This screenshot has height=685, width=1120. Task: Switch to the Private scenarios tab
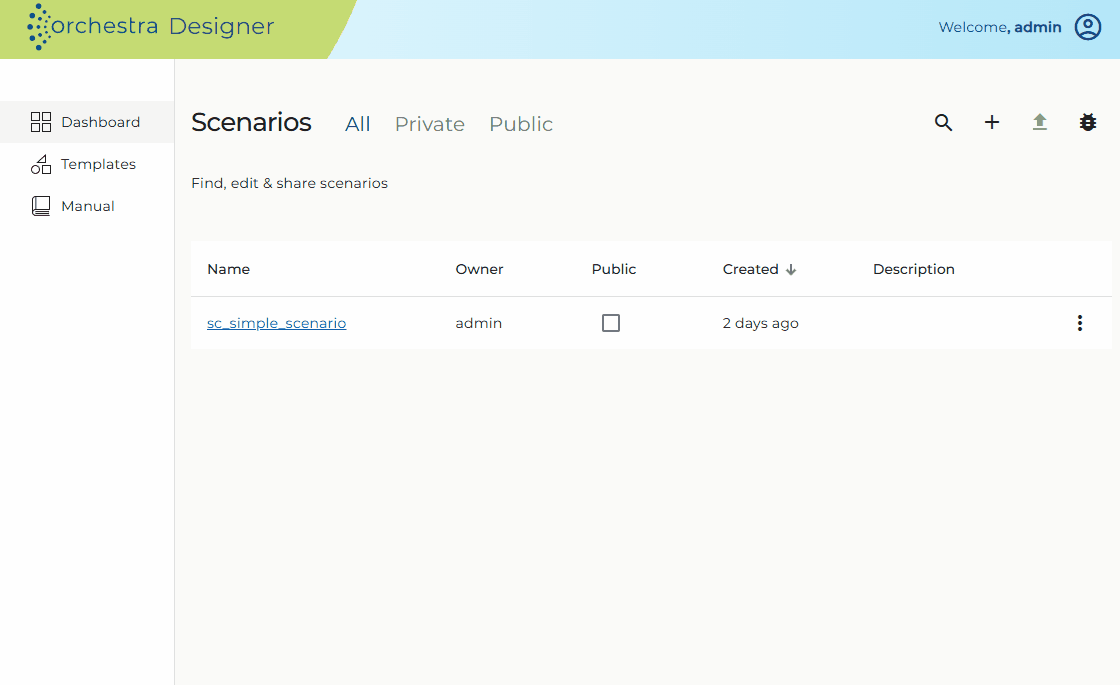[x=430, y=124]
